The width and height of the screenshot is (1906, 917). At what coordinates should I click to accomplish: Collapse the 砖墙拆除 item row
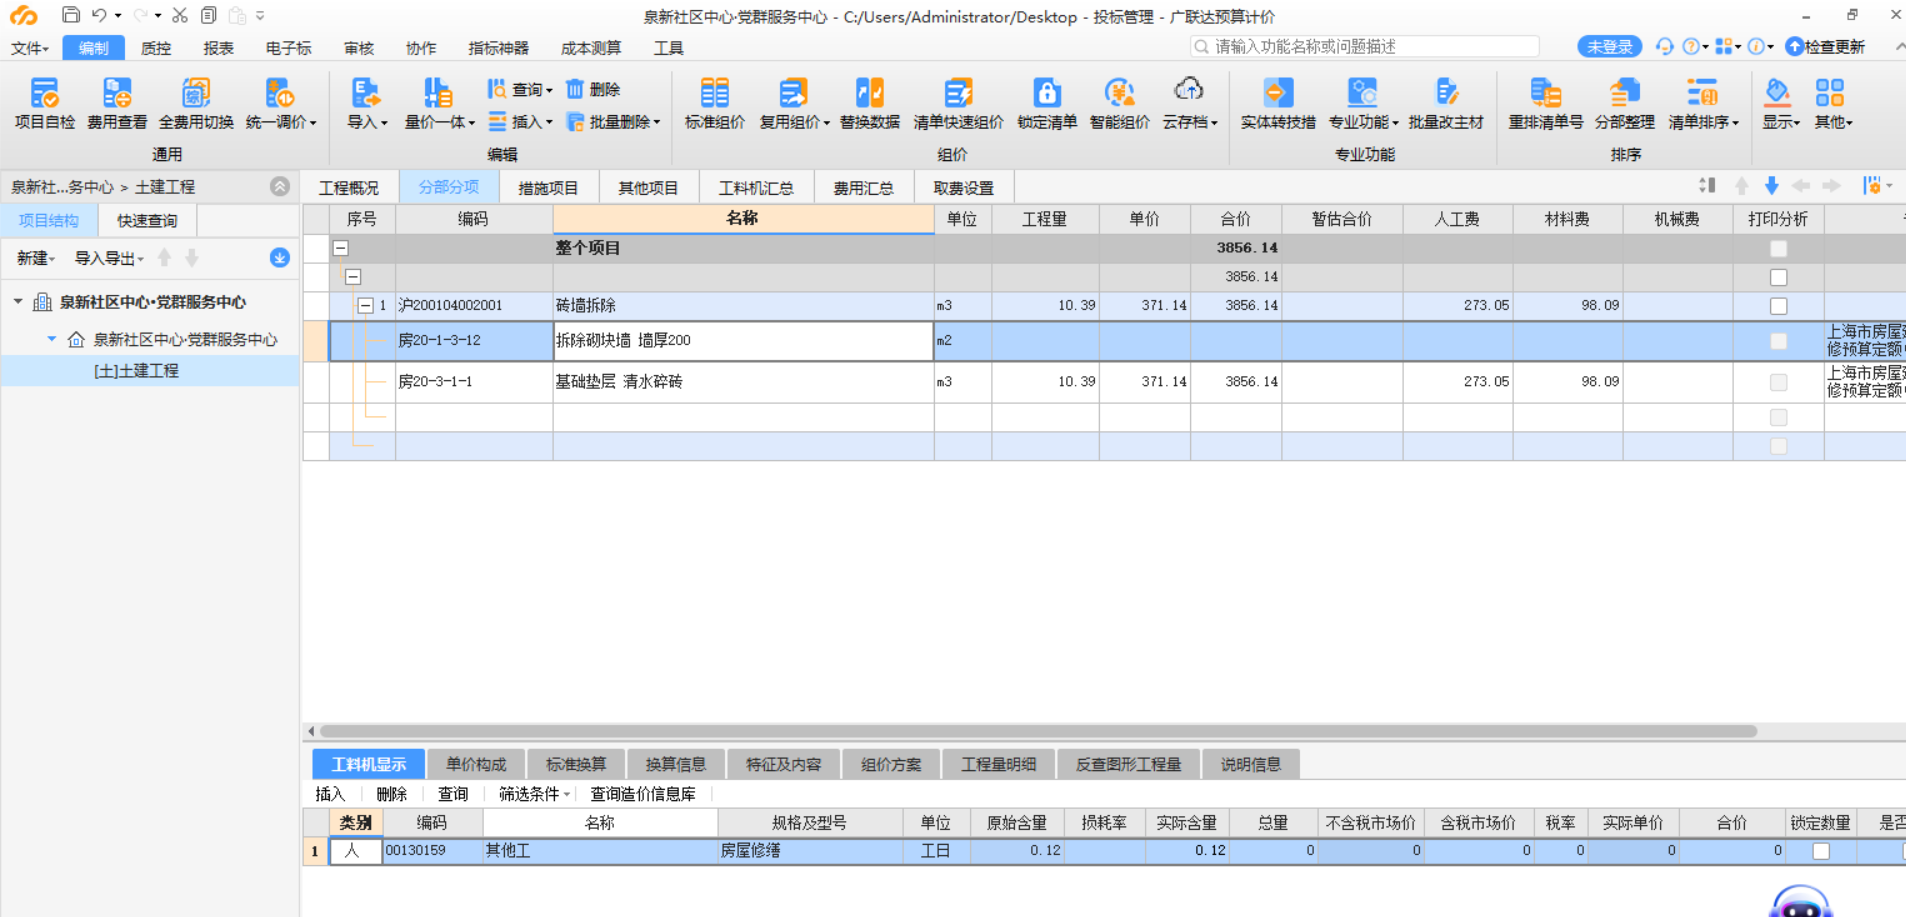pos(365,306)
